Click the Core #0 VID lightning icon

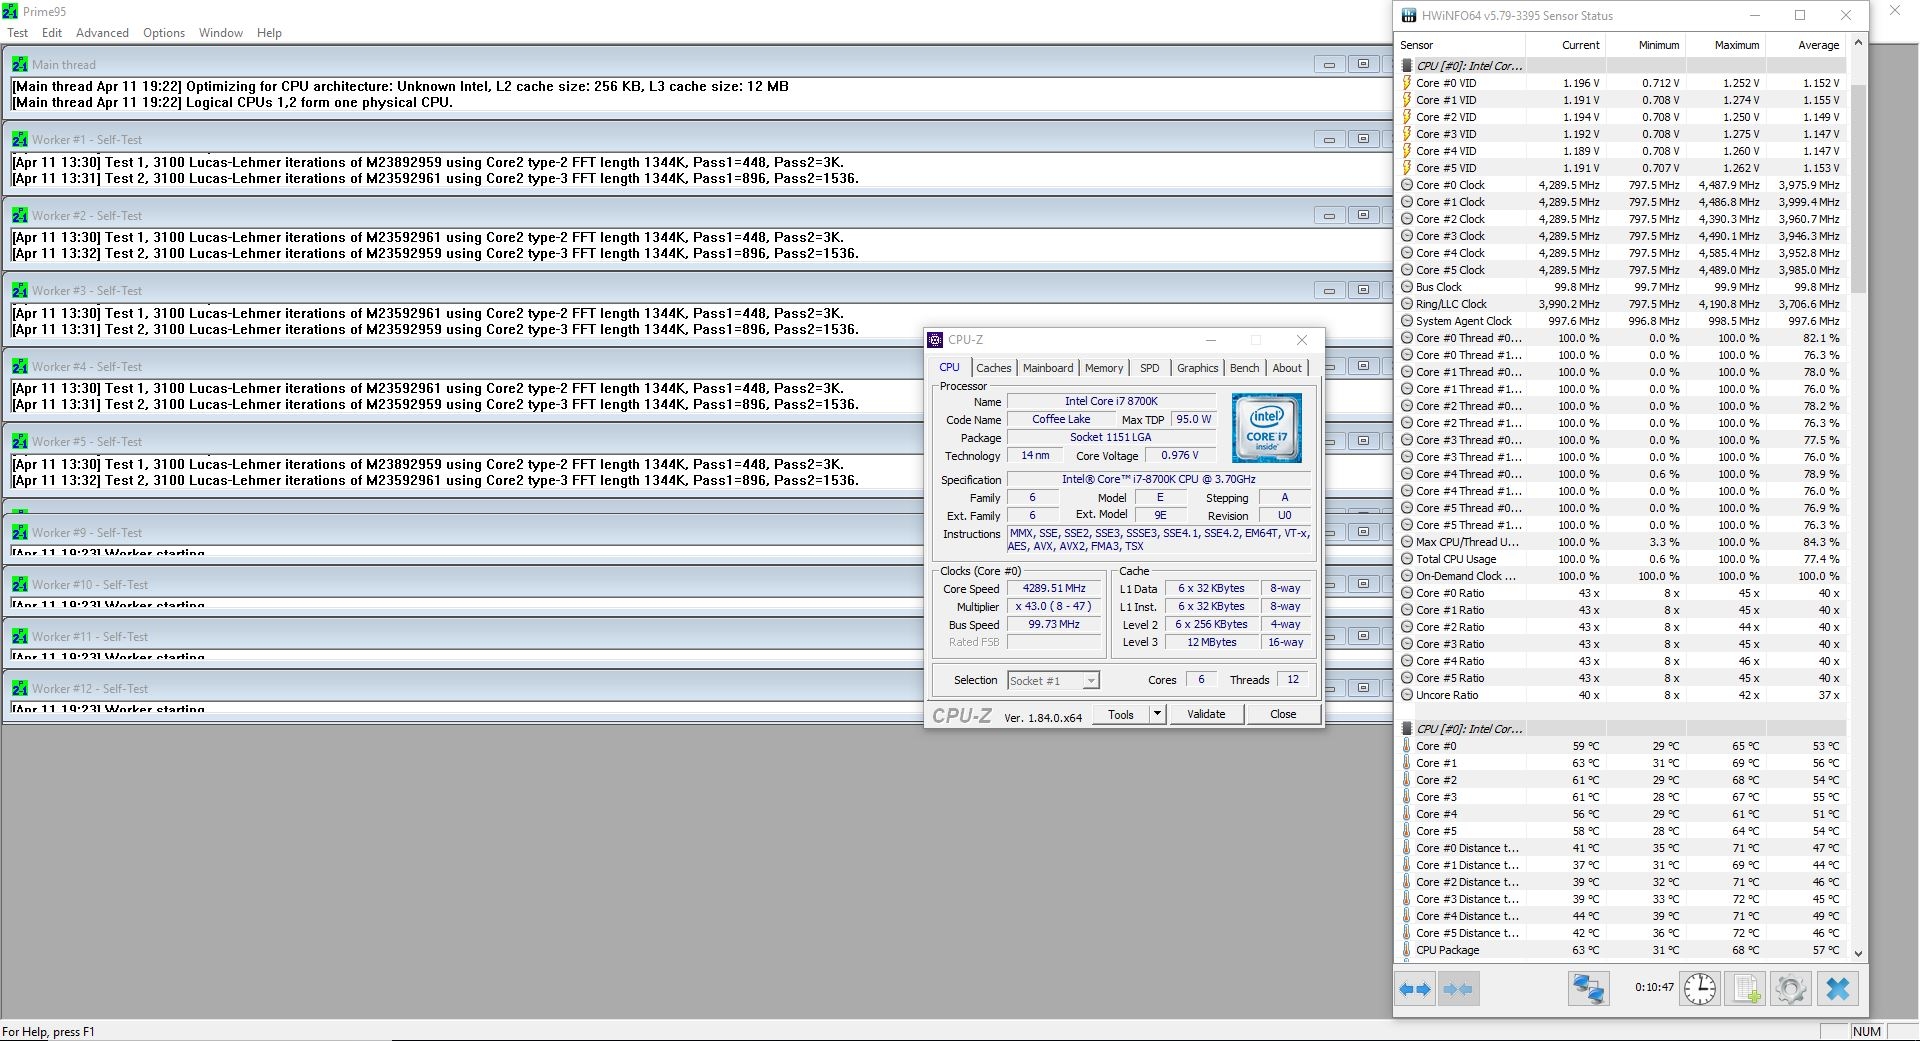coord(1407,83)
